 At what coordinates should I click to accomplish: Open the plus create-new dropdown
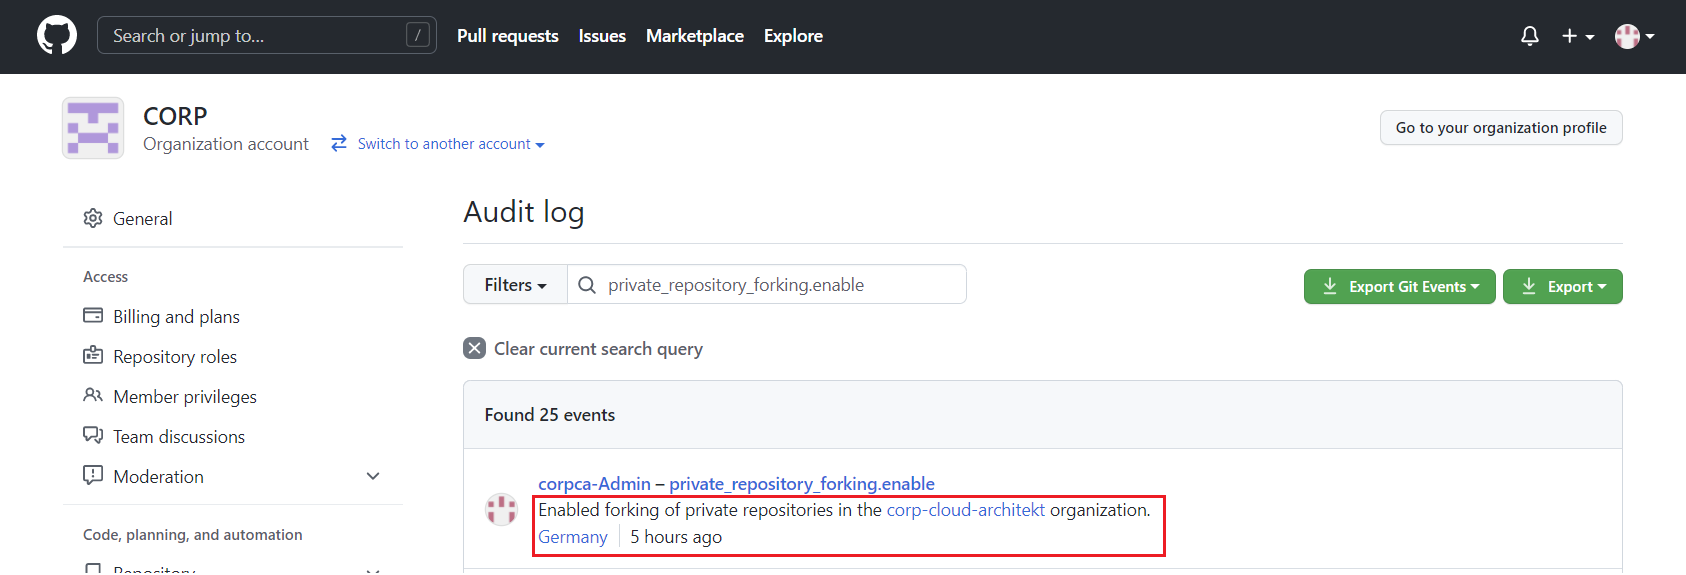coord(1578,36)
